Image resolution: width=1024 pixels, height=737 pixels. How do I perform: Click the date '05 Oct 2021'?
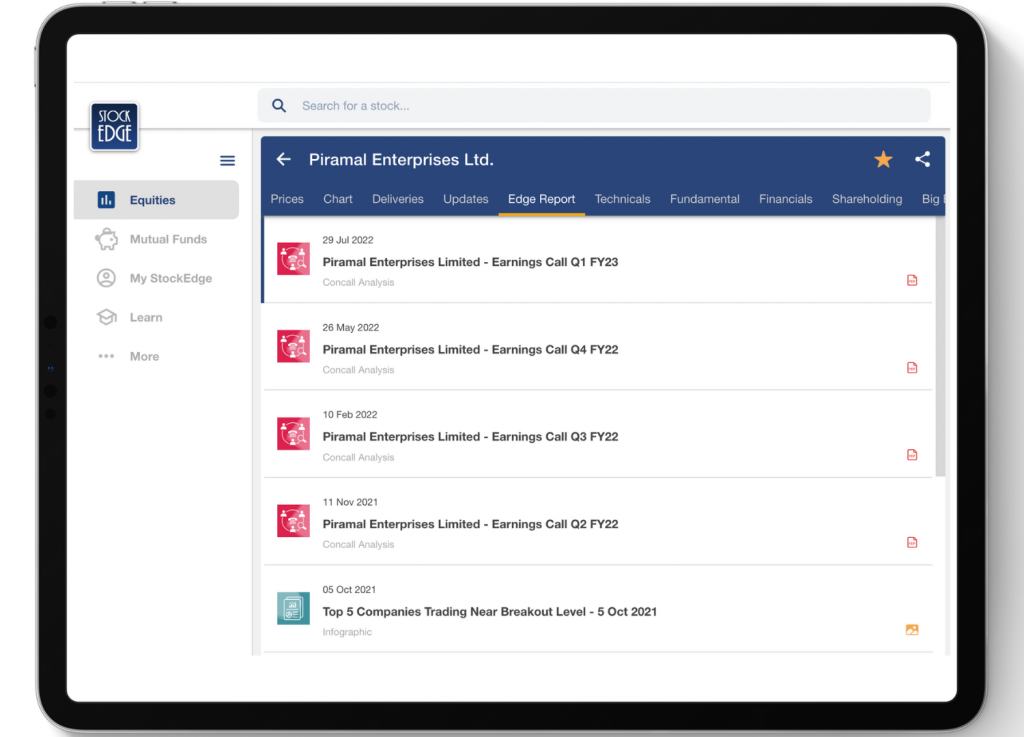point(349,589)
